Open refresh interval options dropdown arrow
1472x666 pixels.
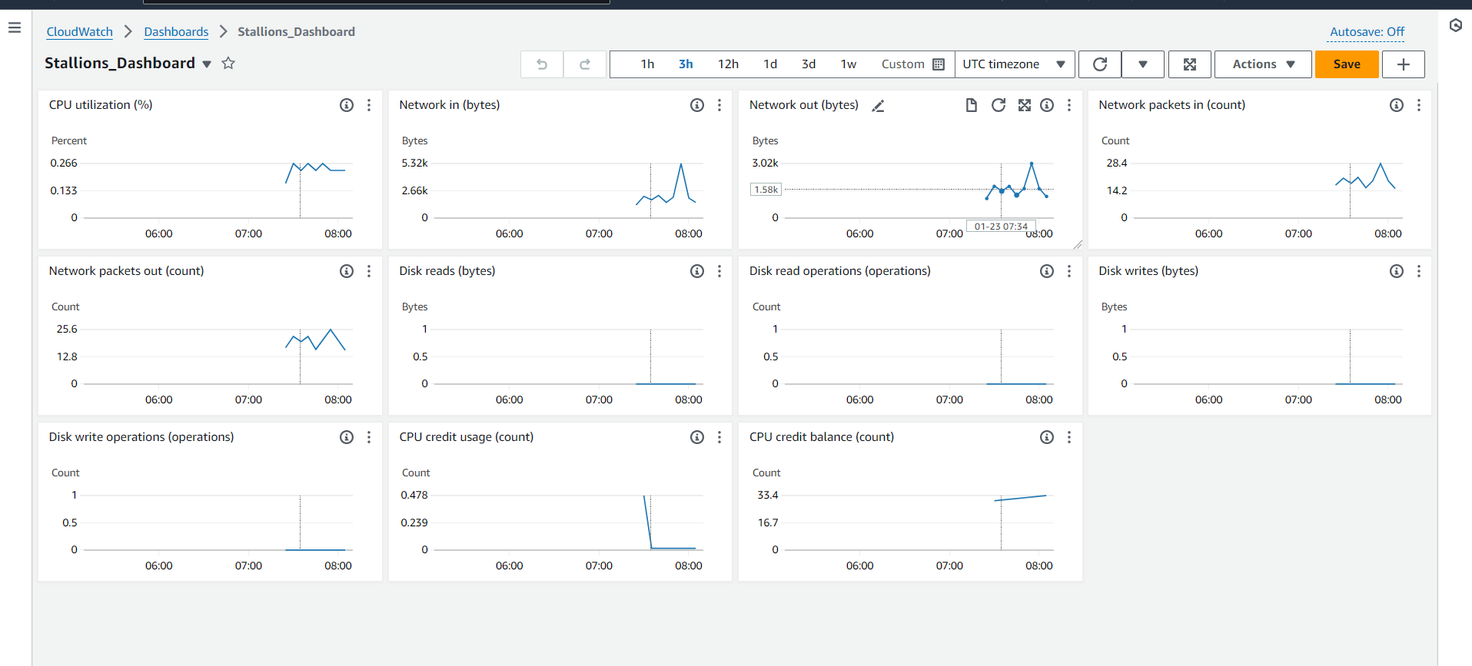click(1142, 64)
